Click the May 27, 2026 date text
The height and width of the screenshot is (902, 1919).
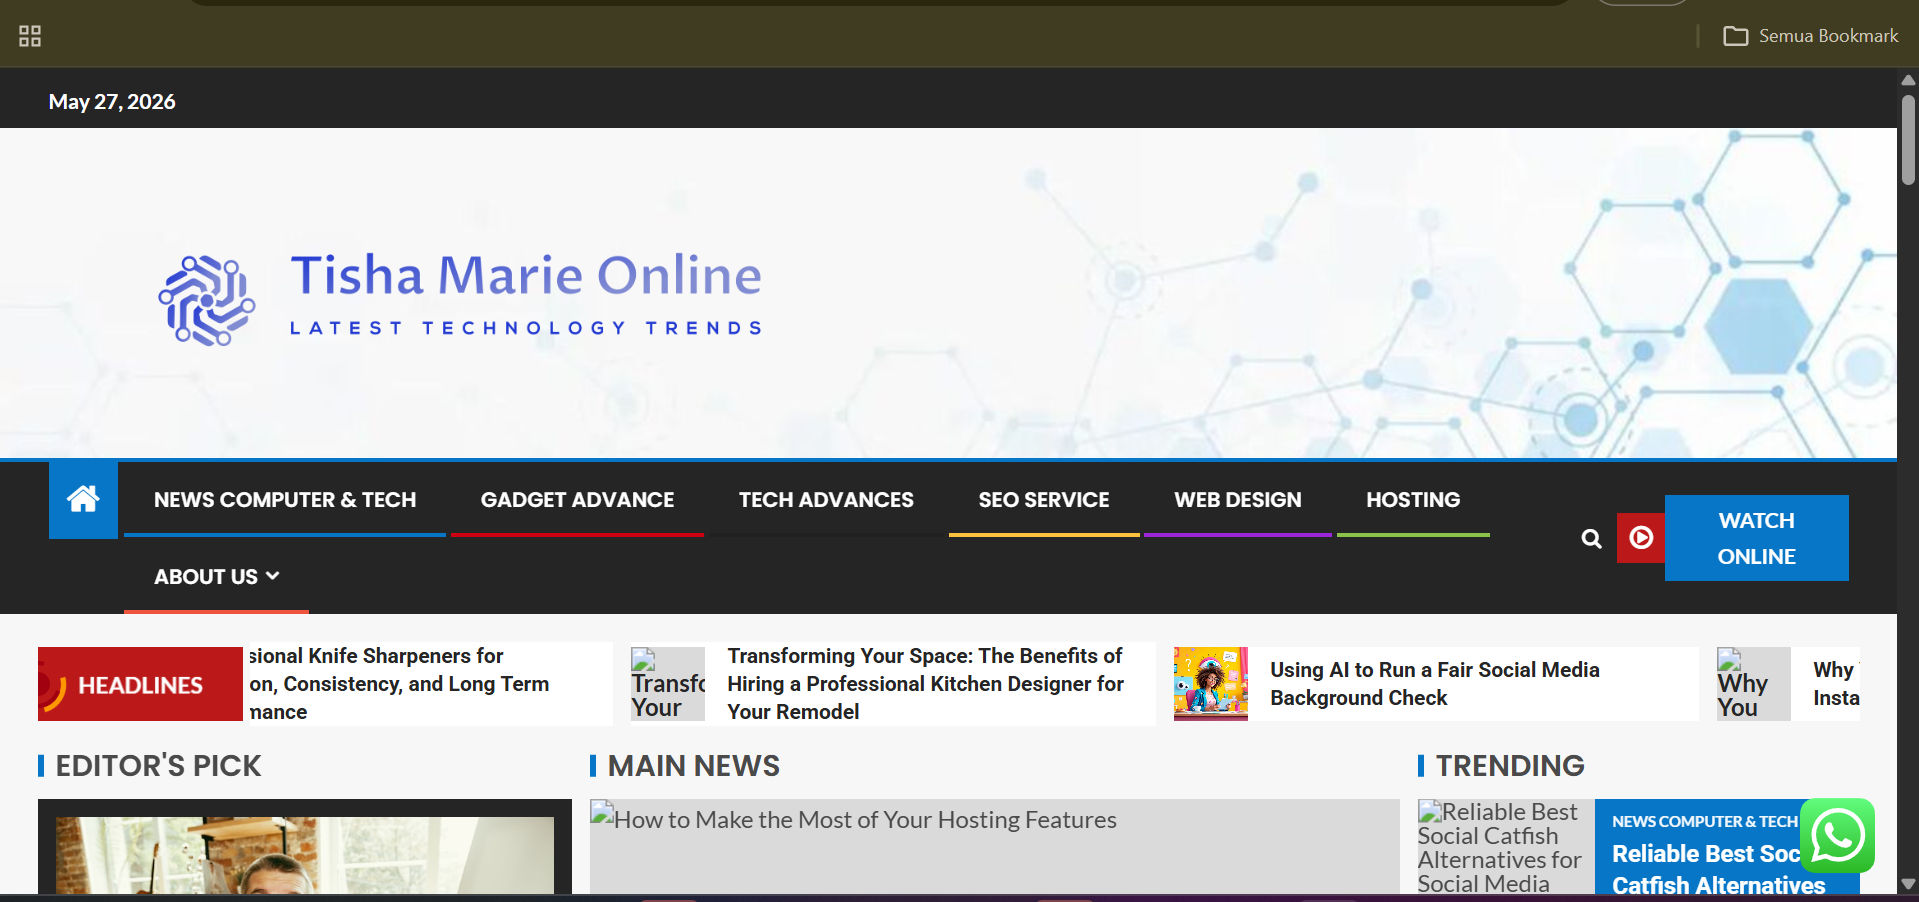coord(112,102)
